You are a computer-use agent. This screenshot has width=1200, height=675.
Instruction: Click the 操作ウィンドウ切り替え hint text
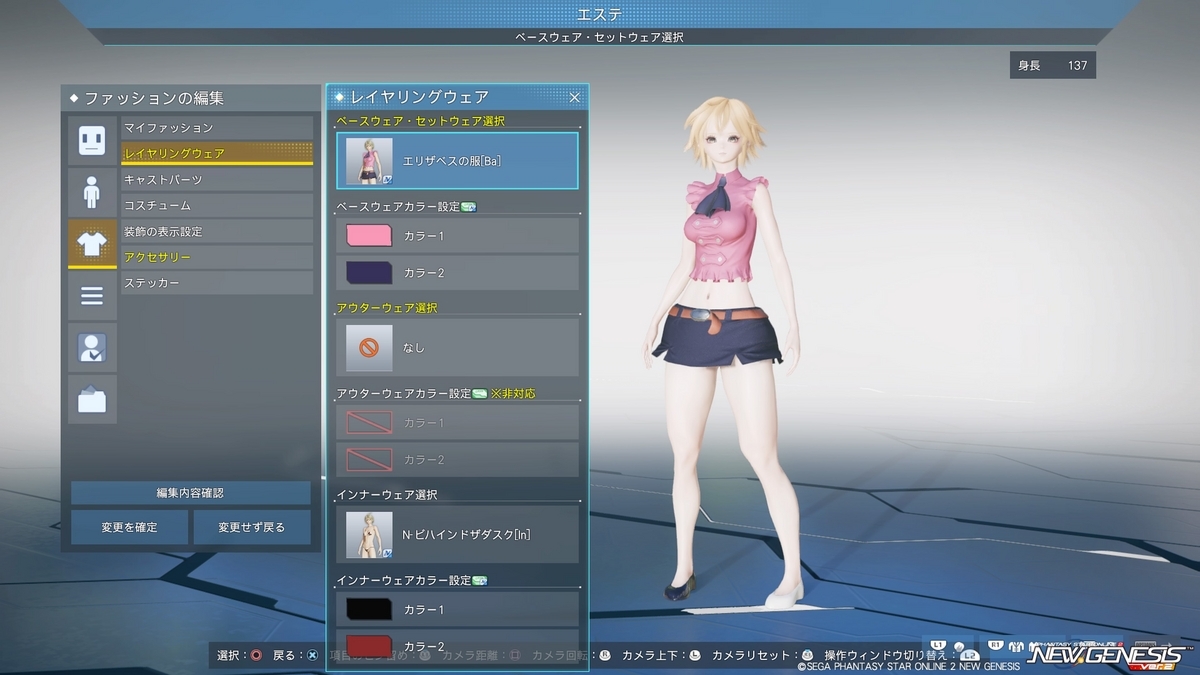click(x=884, y=656)
